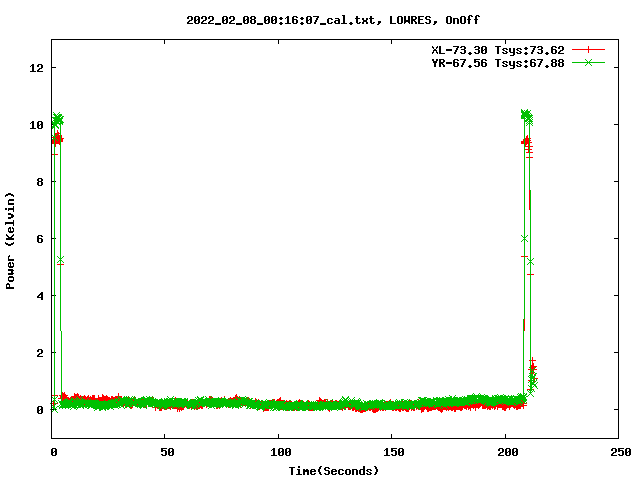Click the plot title 2022_02_08_00:16:07_cal.txt, LOWRES, OnOff
The image size is (640, 480).
(333, 20)
